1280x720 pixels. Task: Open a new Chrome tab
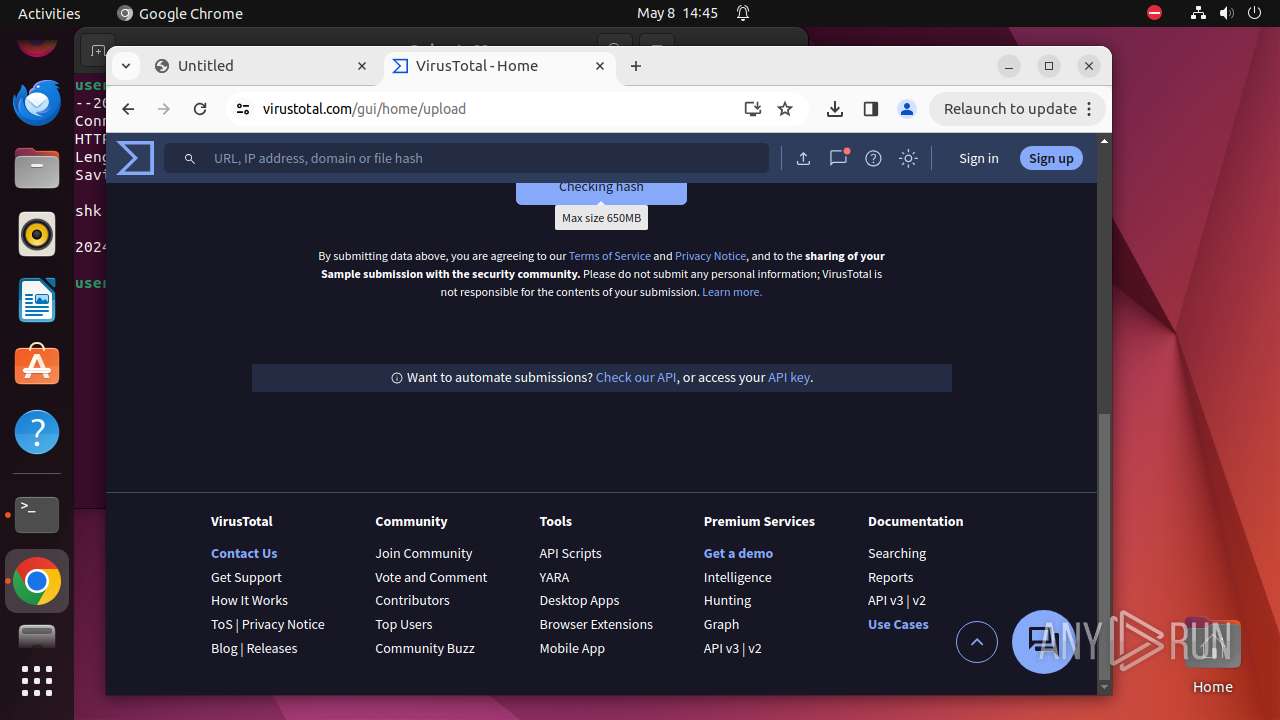click(636, 66)
